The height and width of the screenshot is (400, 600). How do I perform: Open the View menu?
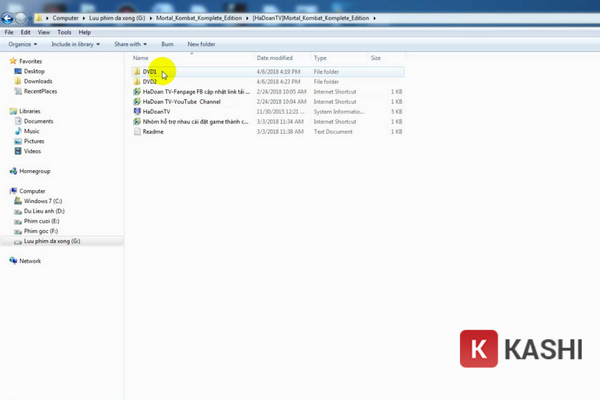[44, 32]
